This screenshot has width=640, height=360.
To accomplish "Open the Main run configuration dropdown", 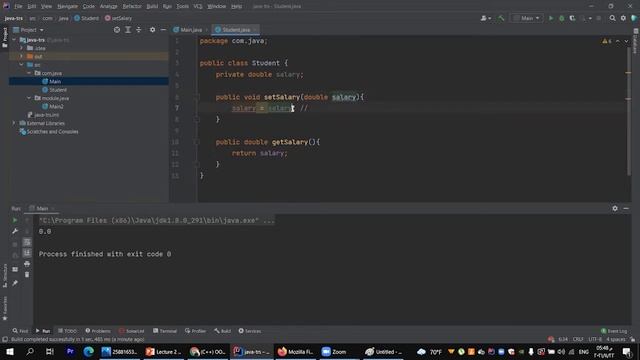I will (x=527, y=18).
